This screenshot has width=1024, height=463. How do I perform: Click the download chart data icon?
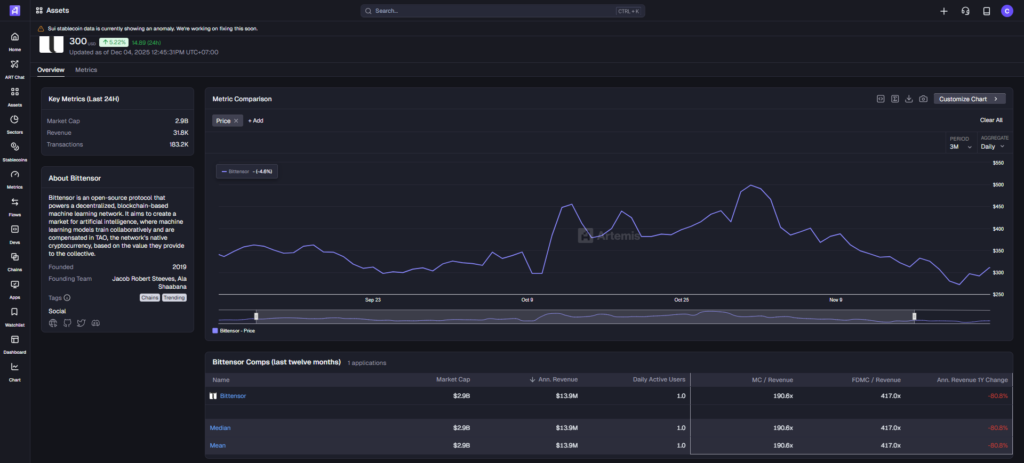(909, 99)
